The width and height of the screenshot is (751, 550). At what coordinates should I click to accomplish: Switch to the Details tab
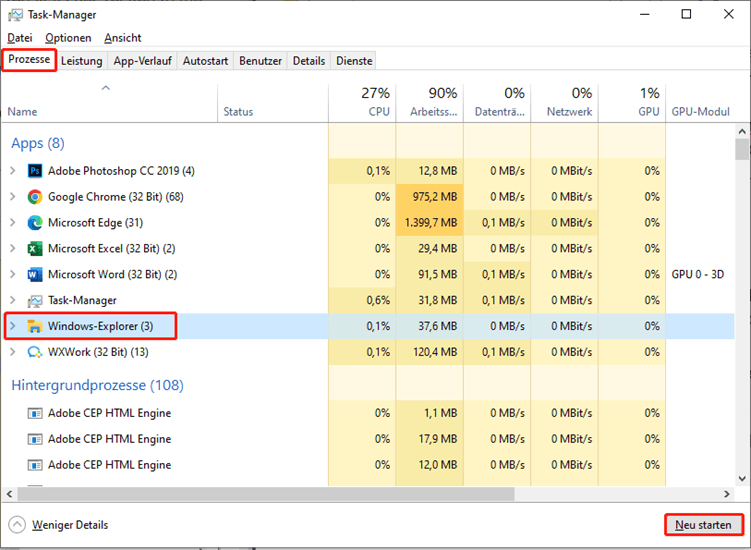click(309, 61)
